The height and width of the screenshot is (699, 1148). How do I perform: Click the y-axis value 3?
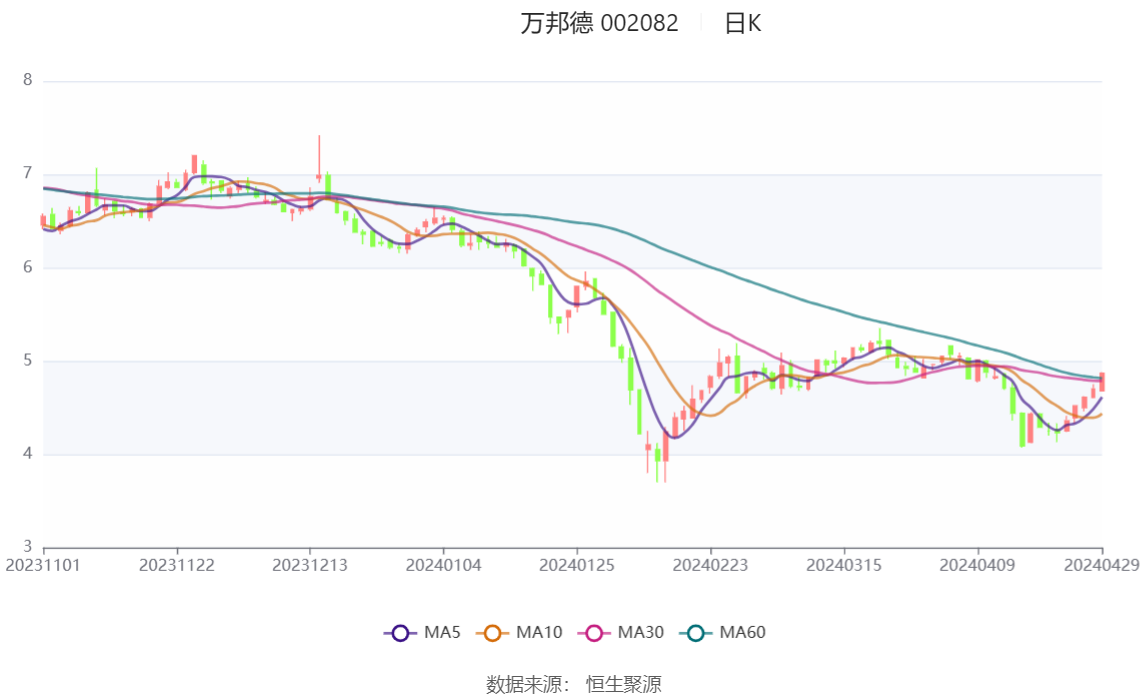point(28,547)
